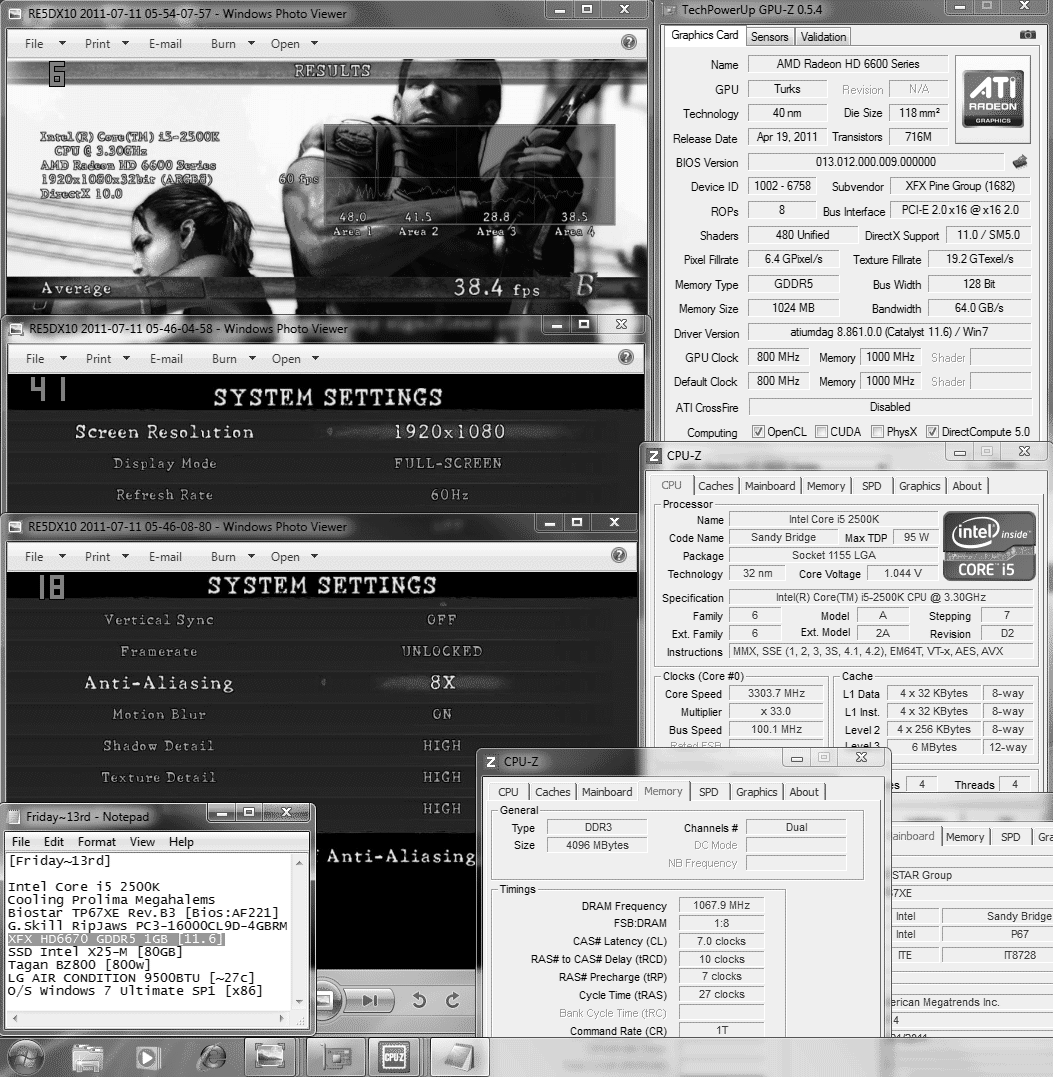
Task: Open the Windows Start orb
Action: coord(26,1057)
